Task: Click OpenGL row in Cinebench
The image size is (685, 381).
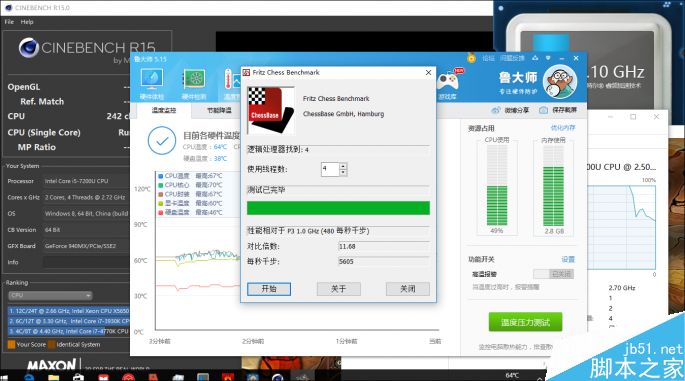Action: click(x=68, y=87)
